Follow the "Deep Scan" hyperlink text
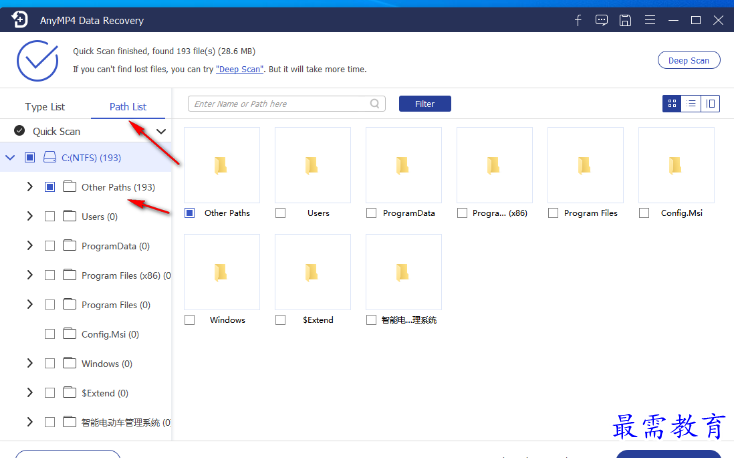Viewport: 734px width, 458px height. 239,69
